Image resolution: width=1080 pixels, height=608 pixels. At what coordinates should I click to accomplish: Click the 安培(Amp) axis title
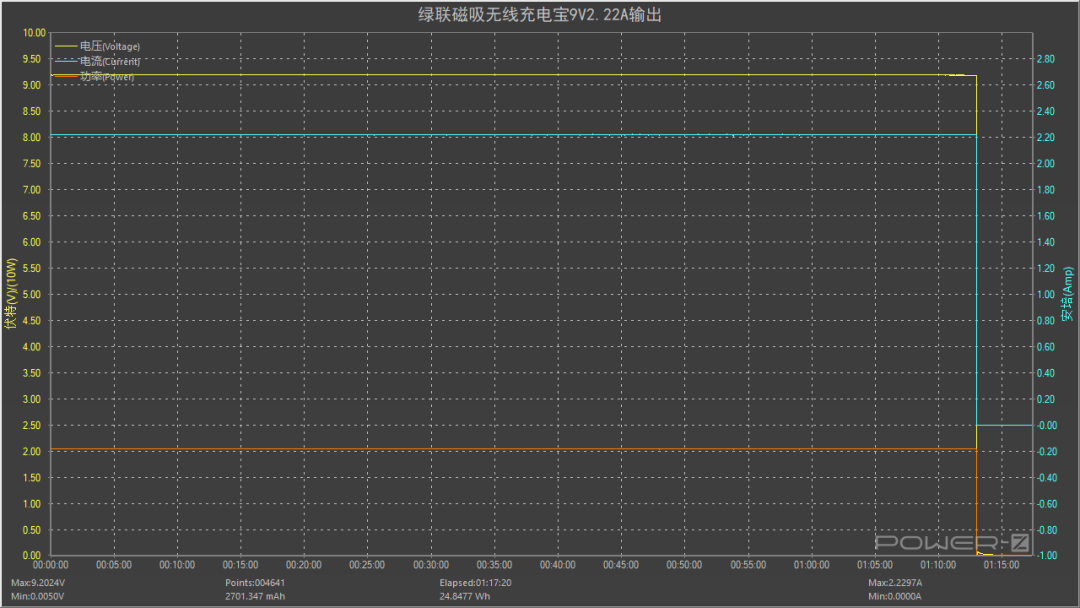coord(1067,294)
